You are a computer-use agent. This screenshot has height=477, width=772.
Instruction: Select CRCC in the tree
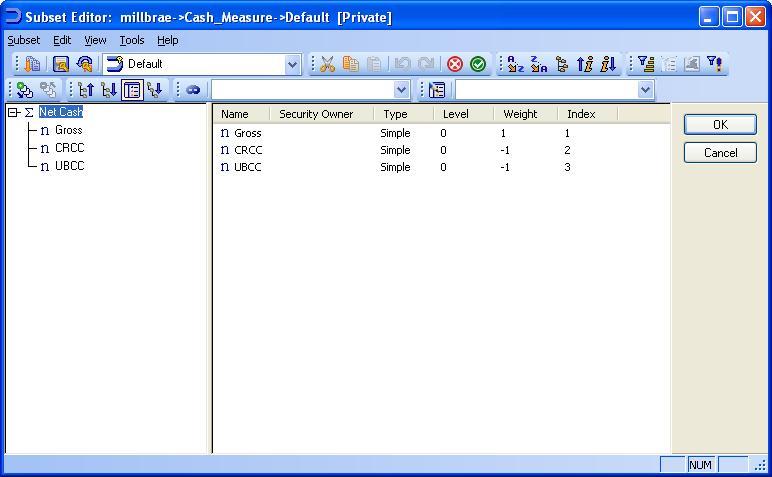pos(69,148)
